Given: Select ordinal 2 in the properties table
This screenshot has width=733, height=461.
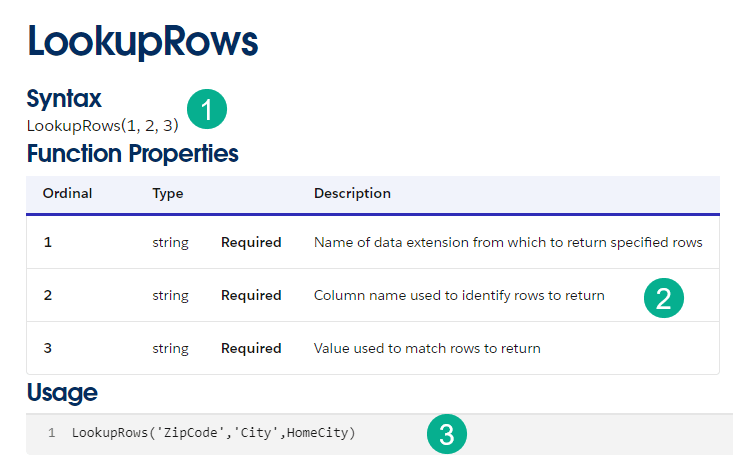Looking at the screenshot, I should (47, 295).
